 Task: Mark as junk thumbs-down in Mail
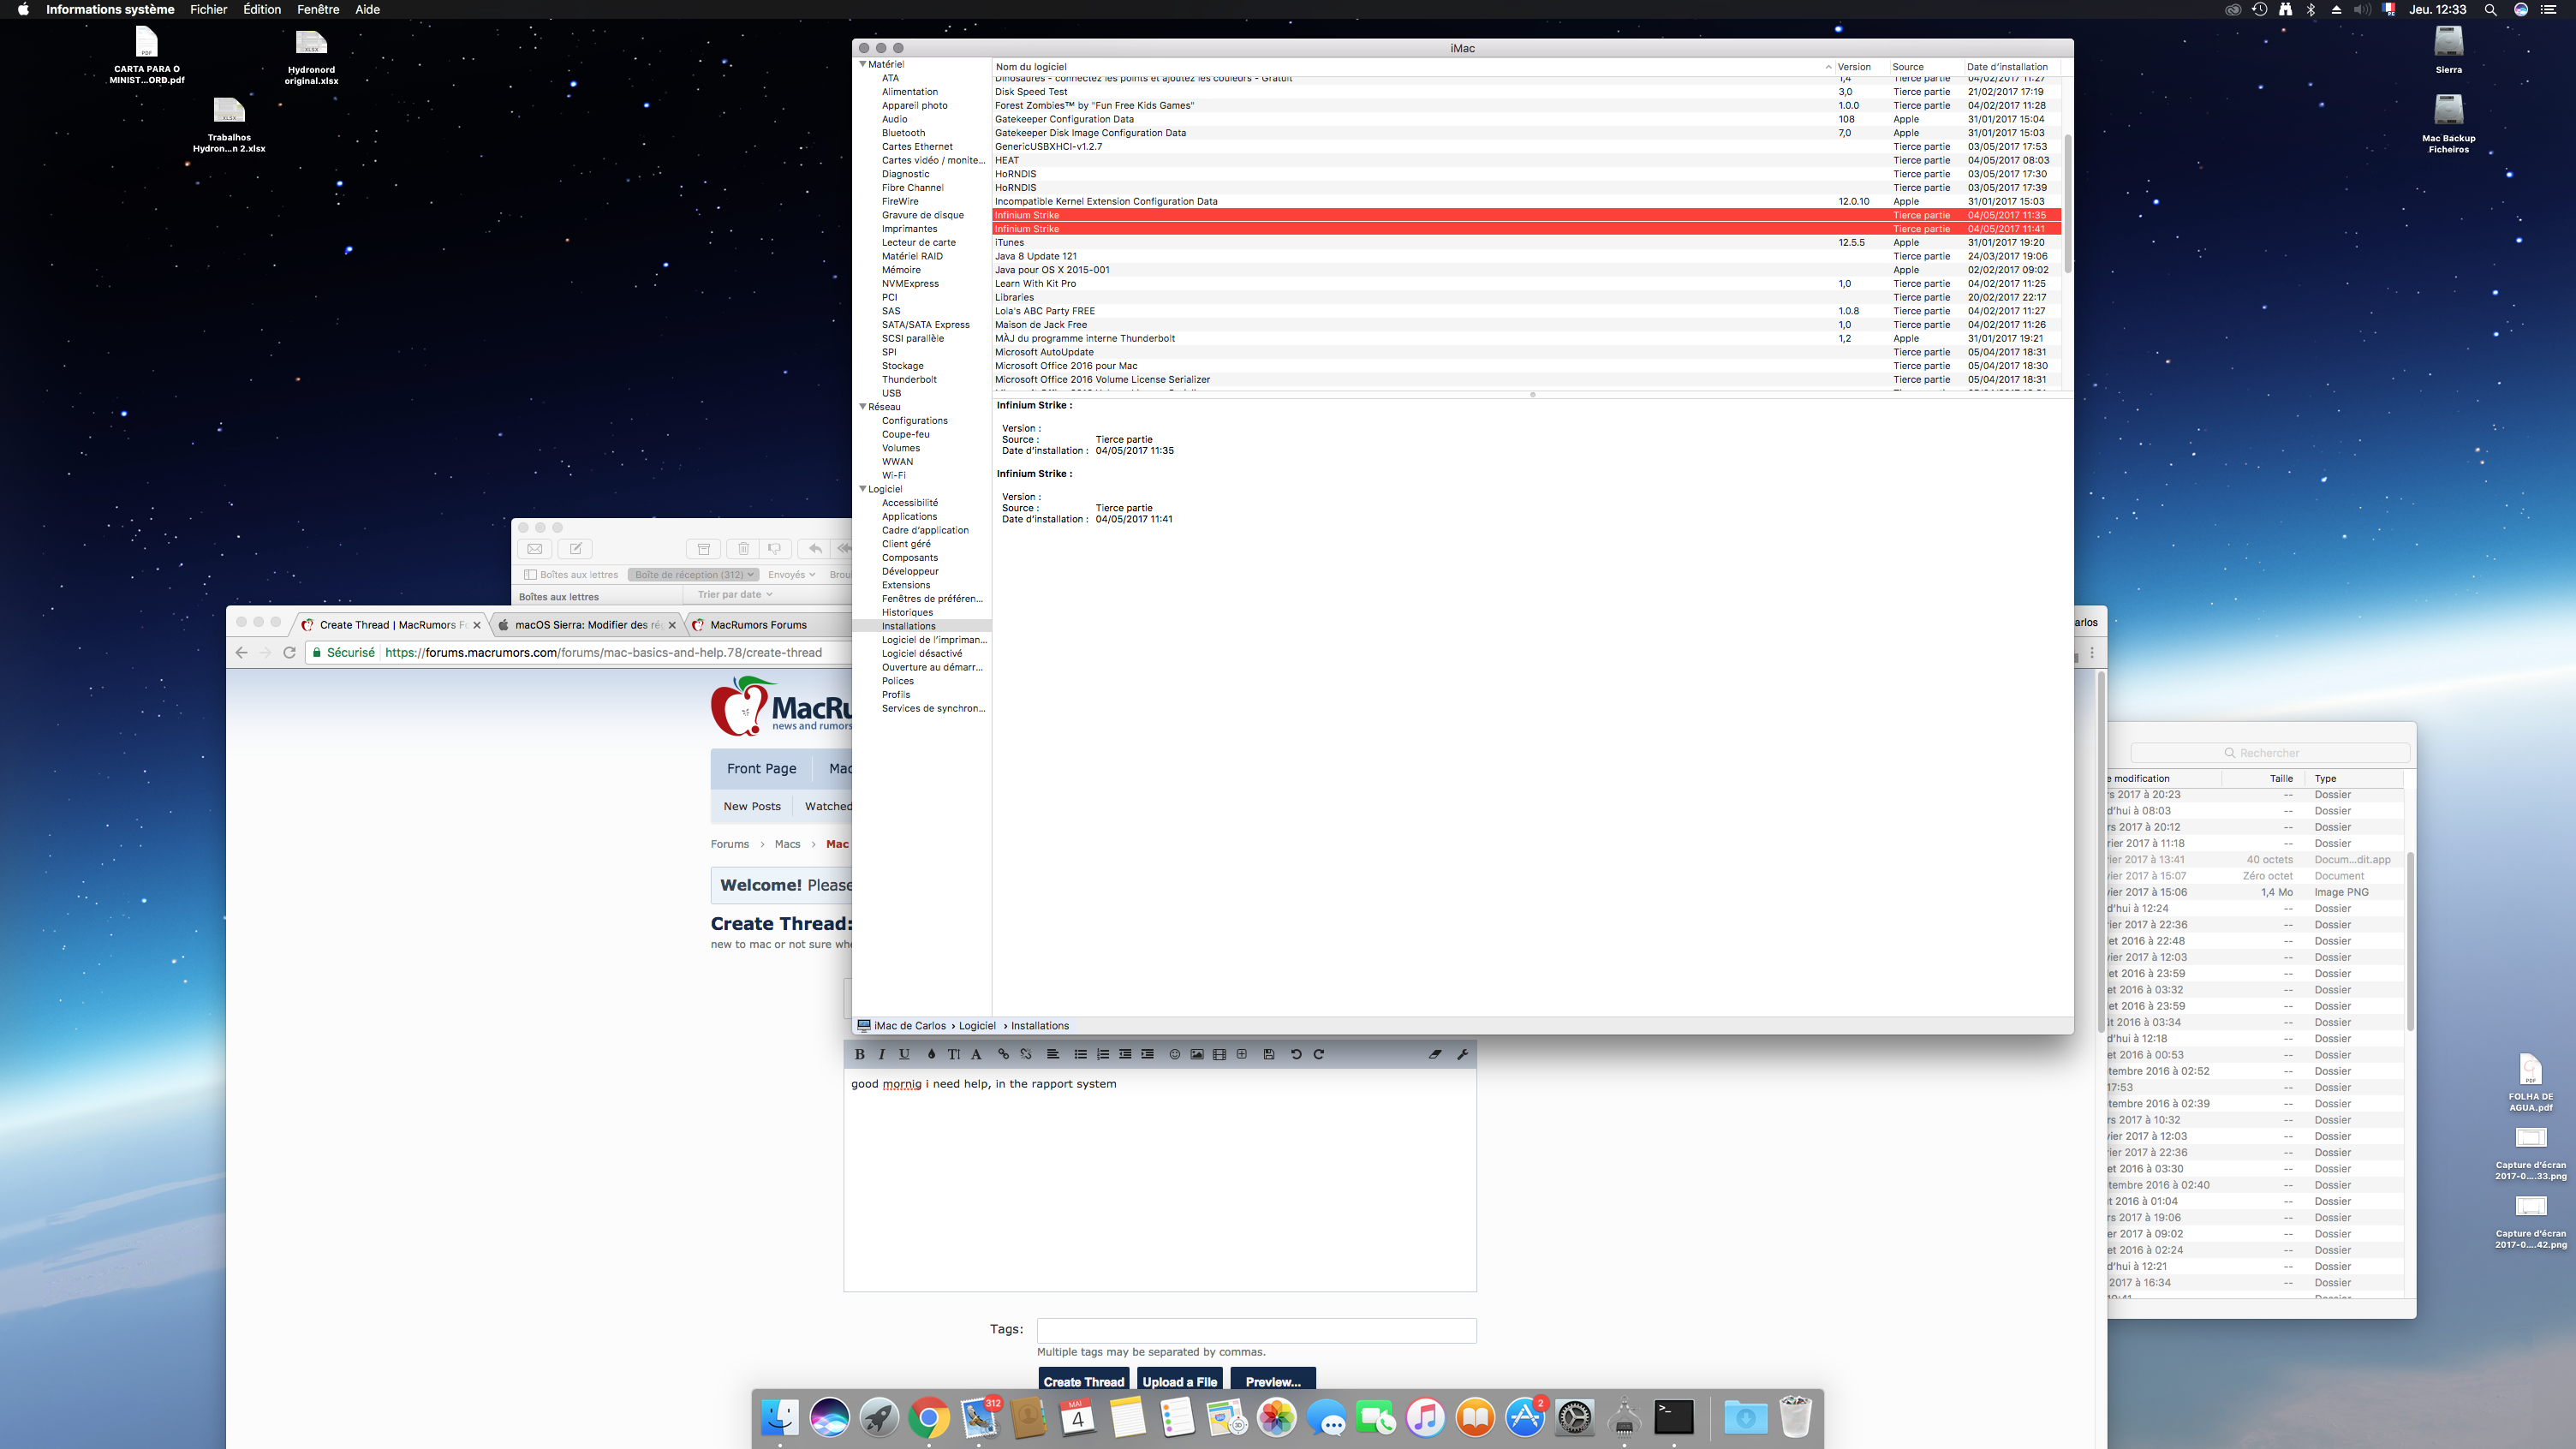[x=775, y=549]
